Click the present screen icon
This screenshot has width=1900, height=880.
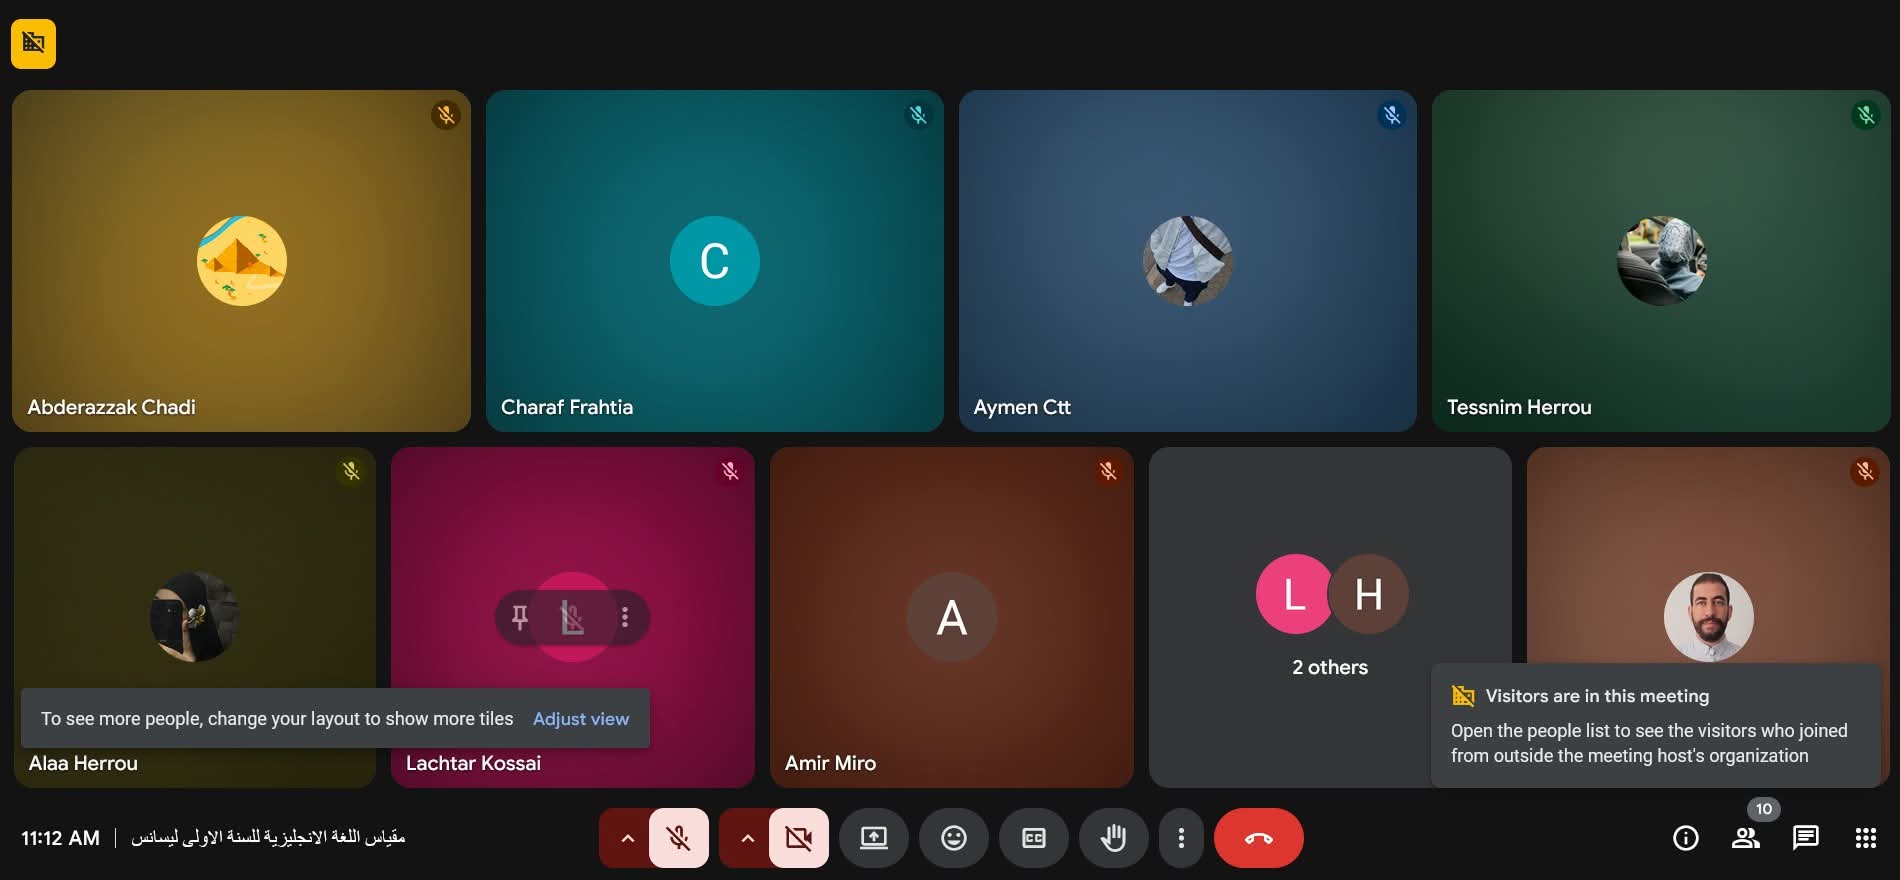click(x=874, y=838)
